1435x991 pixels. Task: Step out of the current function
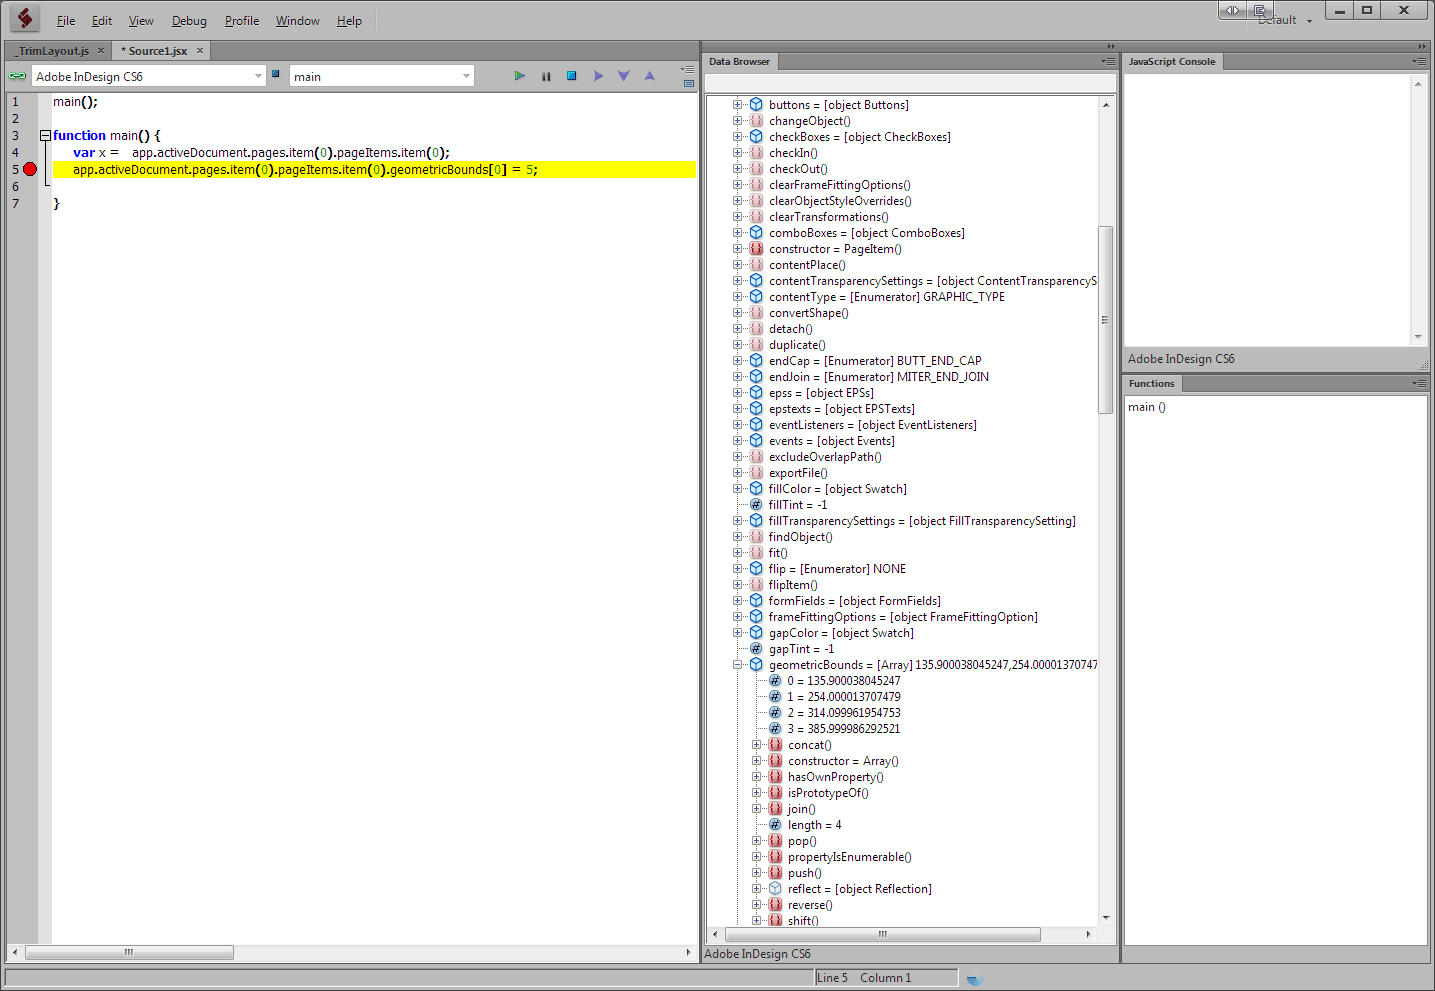point(650,76)
